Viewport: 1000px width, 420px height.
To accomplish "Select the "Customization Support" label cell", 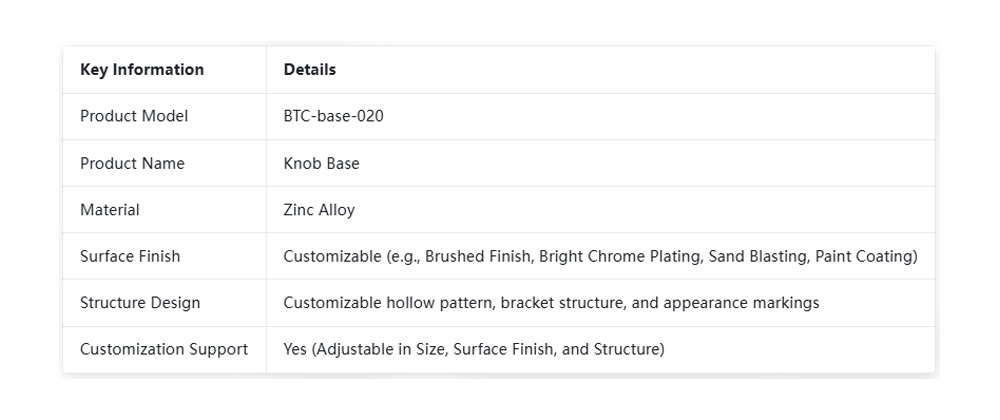I will click(164, 350).
